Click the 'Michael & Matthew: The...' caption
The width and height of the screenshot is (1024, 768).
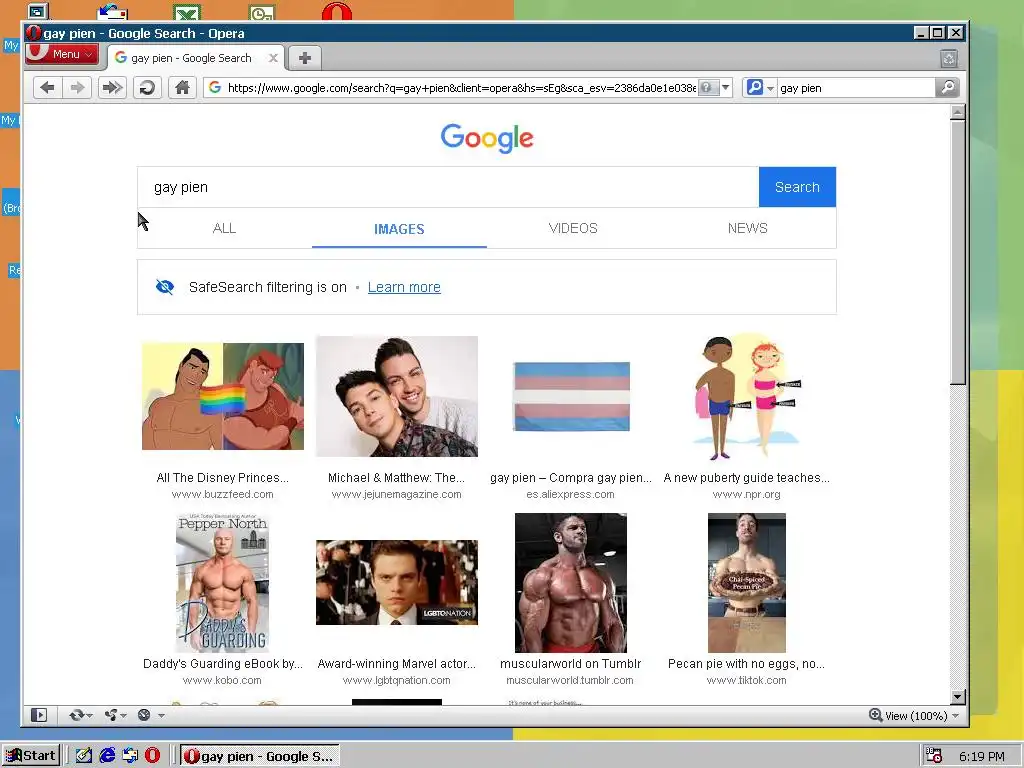tap(396, 478)
